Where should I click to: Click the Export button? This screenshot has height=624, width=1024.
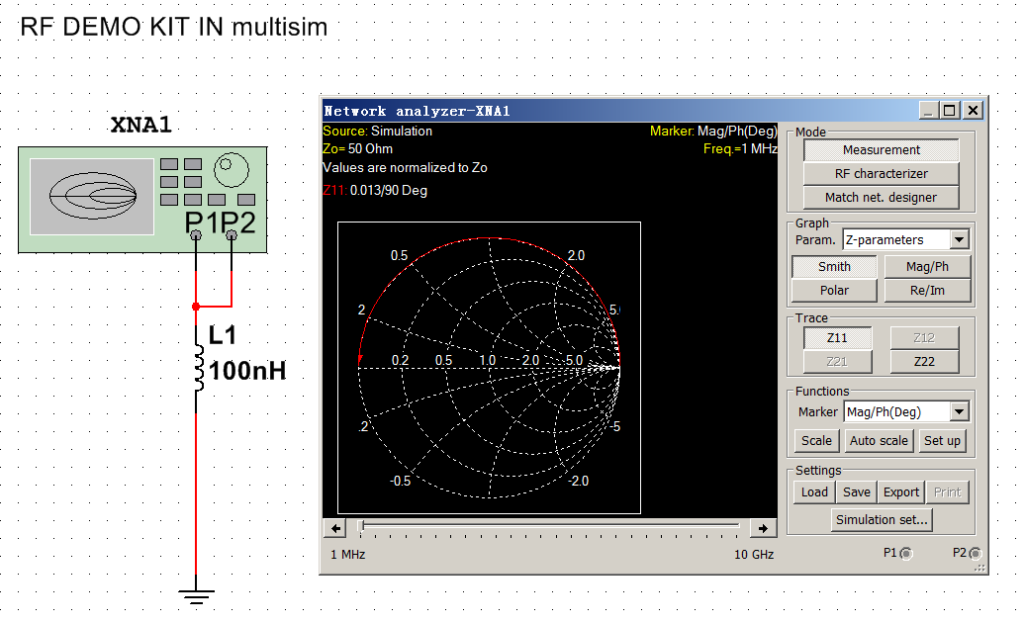click(x=901, y=492)
